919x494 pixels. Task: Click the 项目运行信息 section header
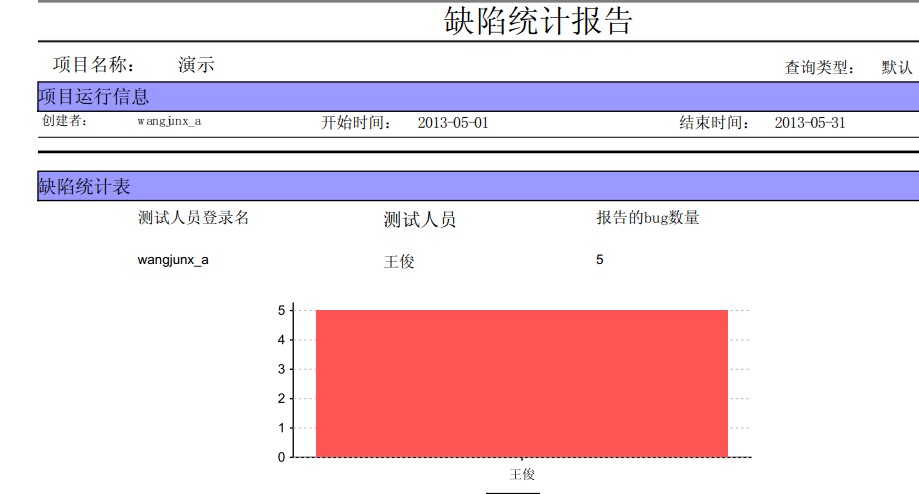click(478, 97)
